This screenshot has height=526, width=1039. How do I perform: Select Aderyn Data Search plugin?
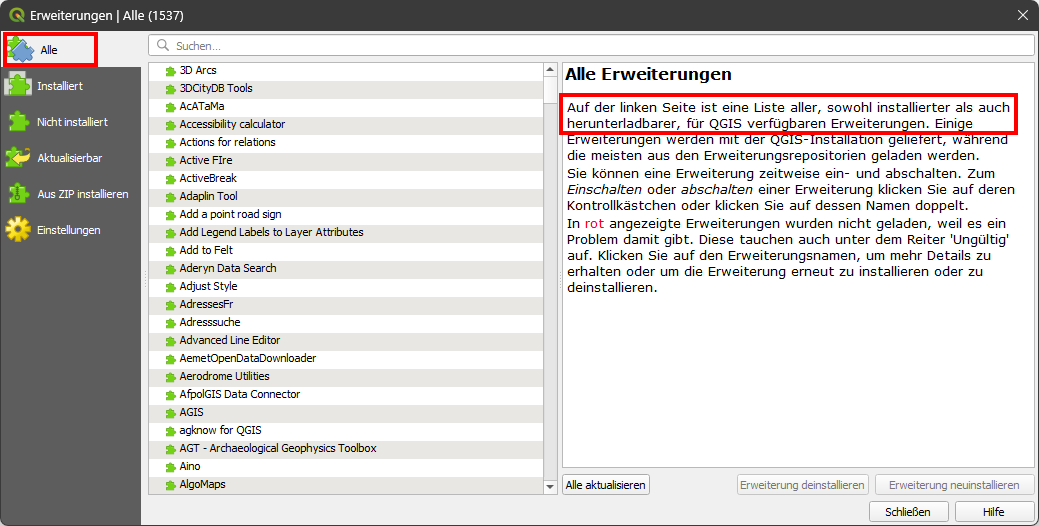(346, 268)
